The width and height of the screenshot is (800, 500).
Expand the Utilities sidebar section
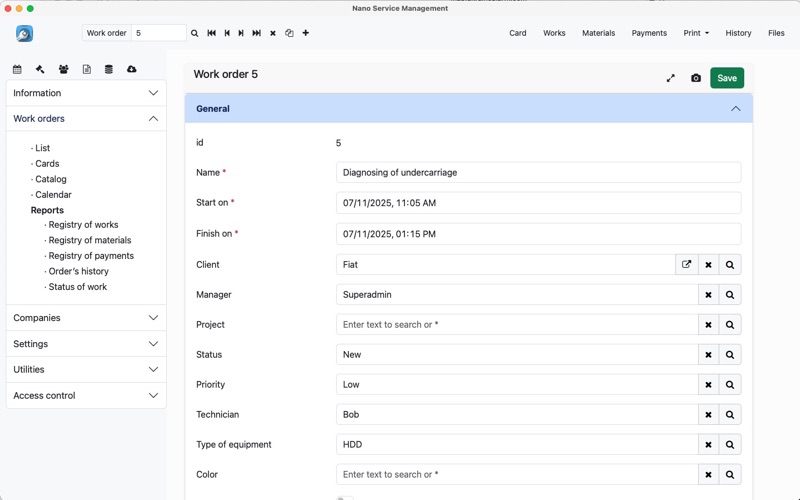(86, 369)
